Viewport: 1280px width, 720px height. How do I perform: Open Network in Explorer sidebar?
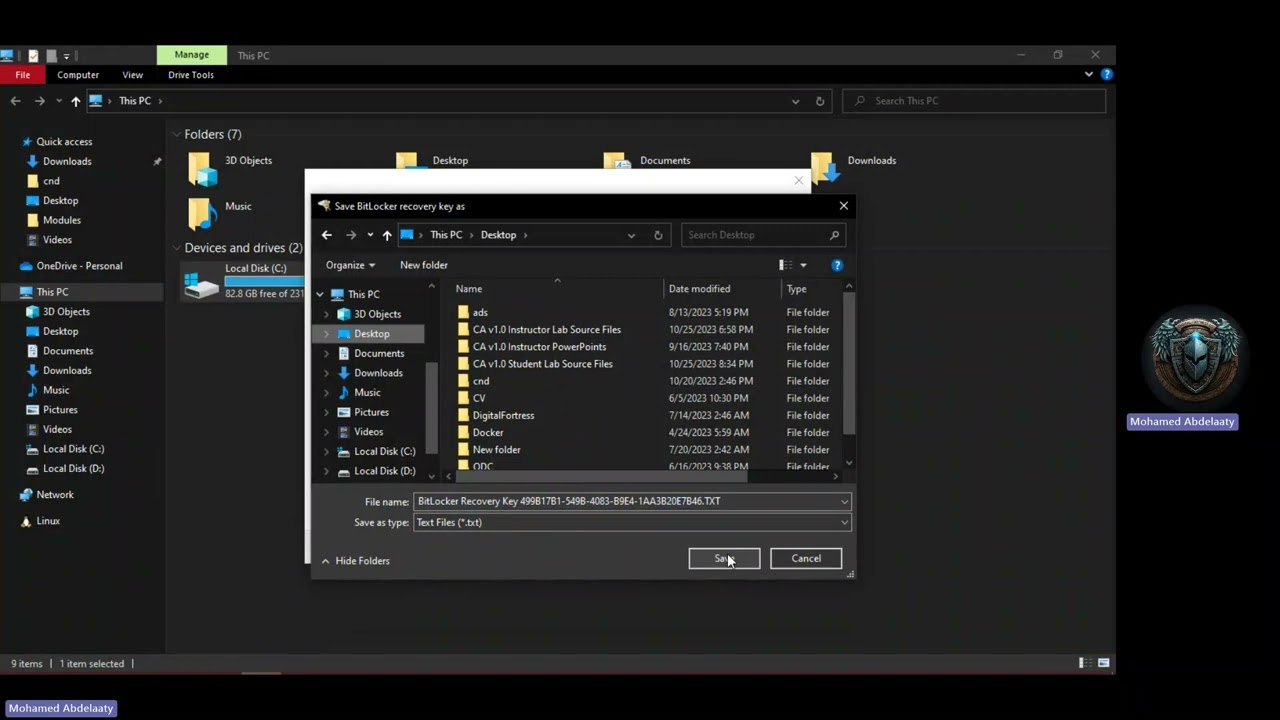tap(55, 495)
